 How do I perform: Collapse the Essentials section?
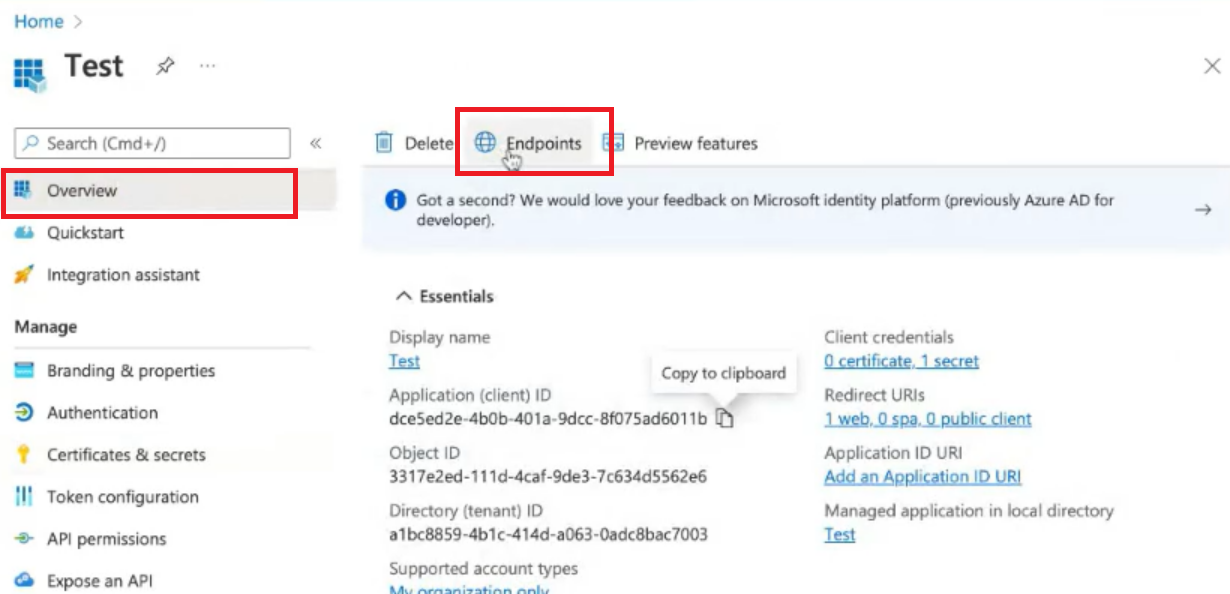tap(404, 296)
